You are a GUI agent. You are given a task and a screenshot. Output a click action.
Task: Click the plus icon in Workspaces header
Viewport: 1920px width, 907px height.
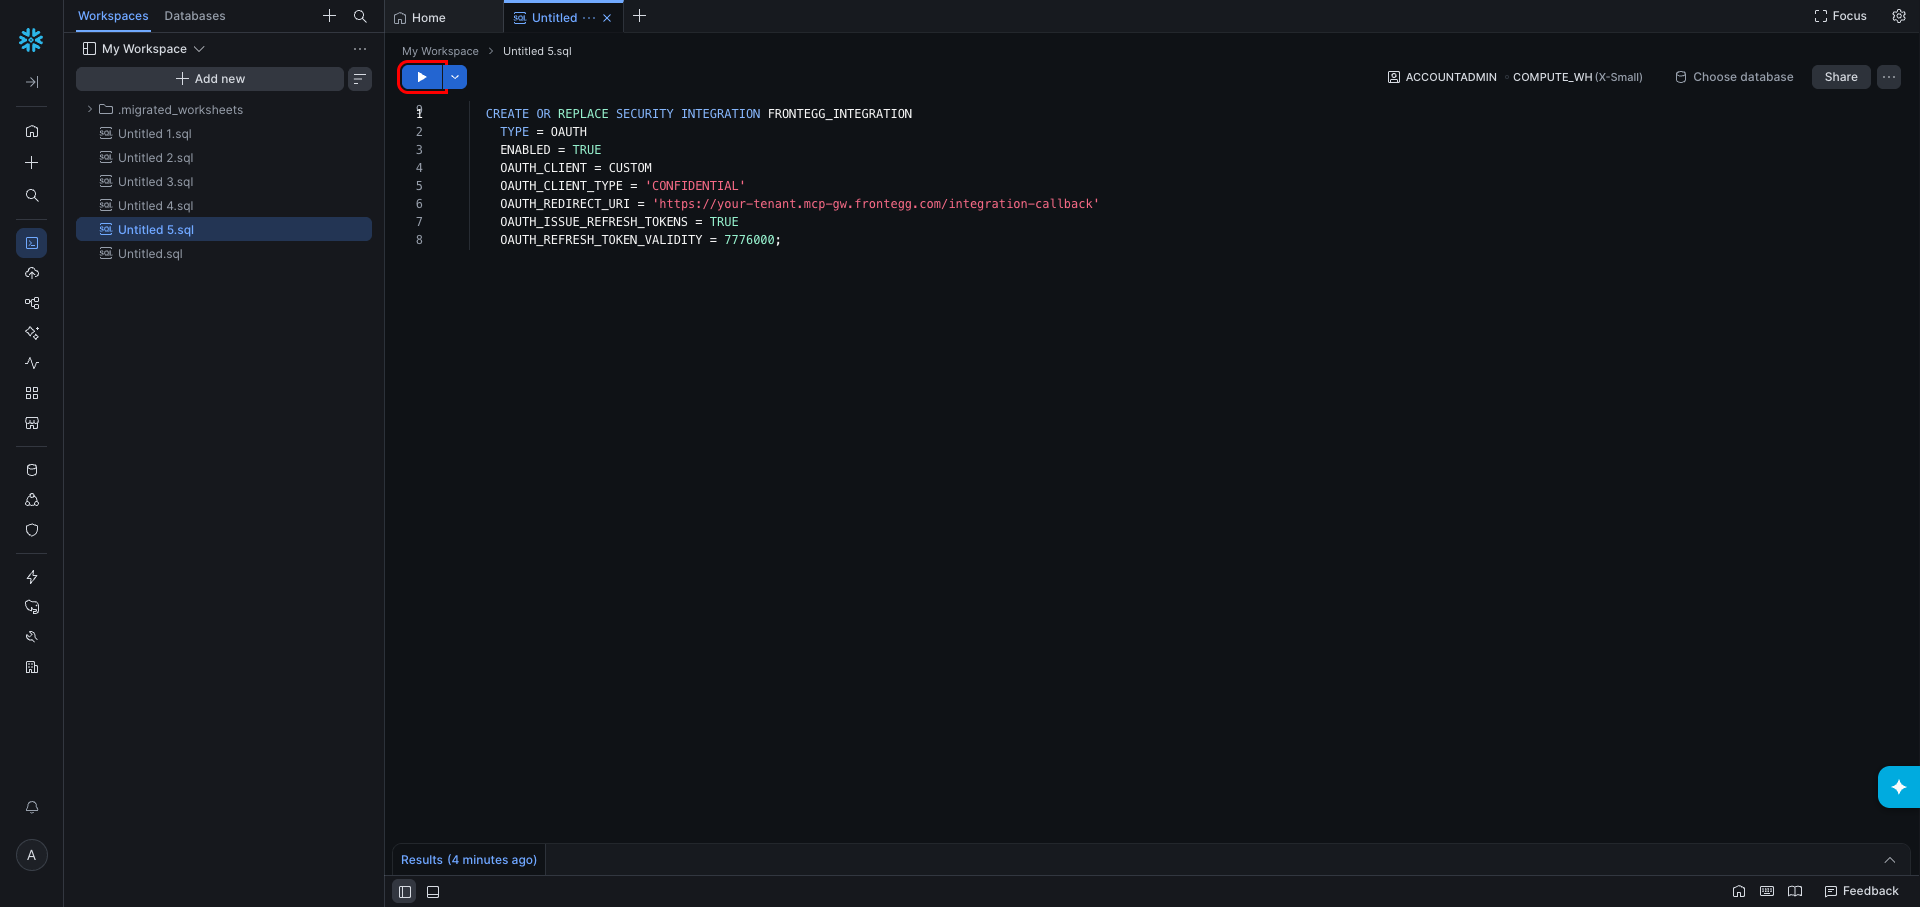pyautogui.click(x=329, y=16)
